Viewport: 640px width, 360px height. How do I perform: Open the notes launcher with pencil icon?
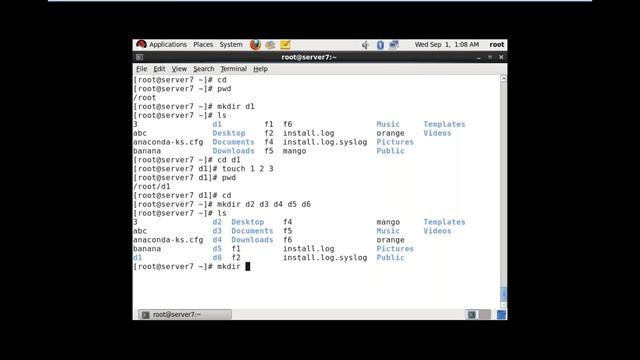tap(285, 44)
